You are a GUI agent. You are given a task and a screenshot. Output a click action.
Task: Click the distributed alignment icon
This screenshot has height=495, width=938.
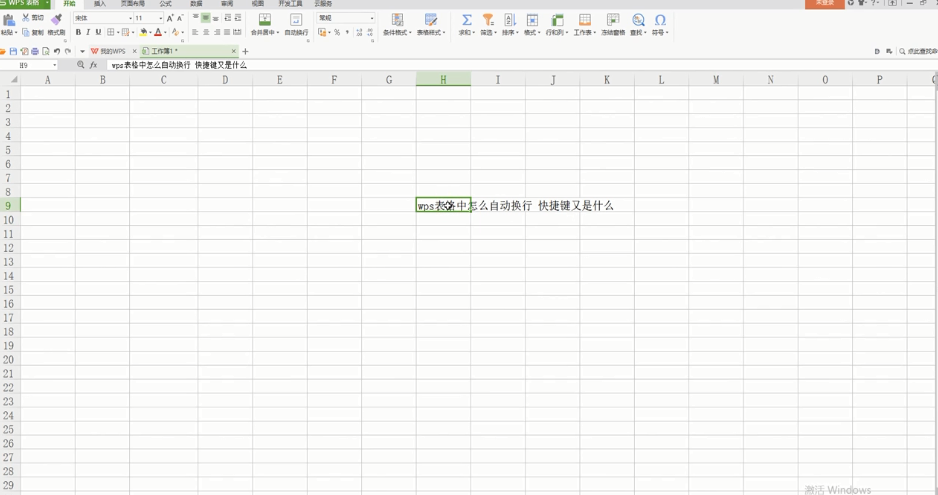coord(237,32)
